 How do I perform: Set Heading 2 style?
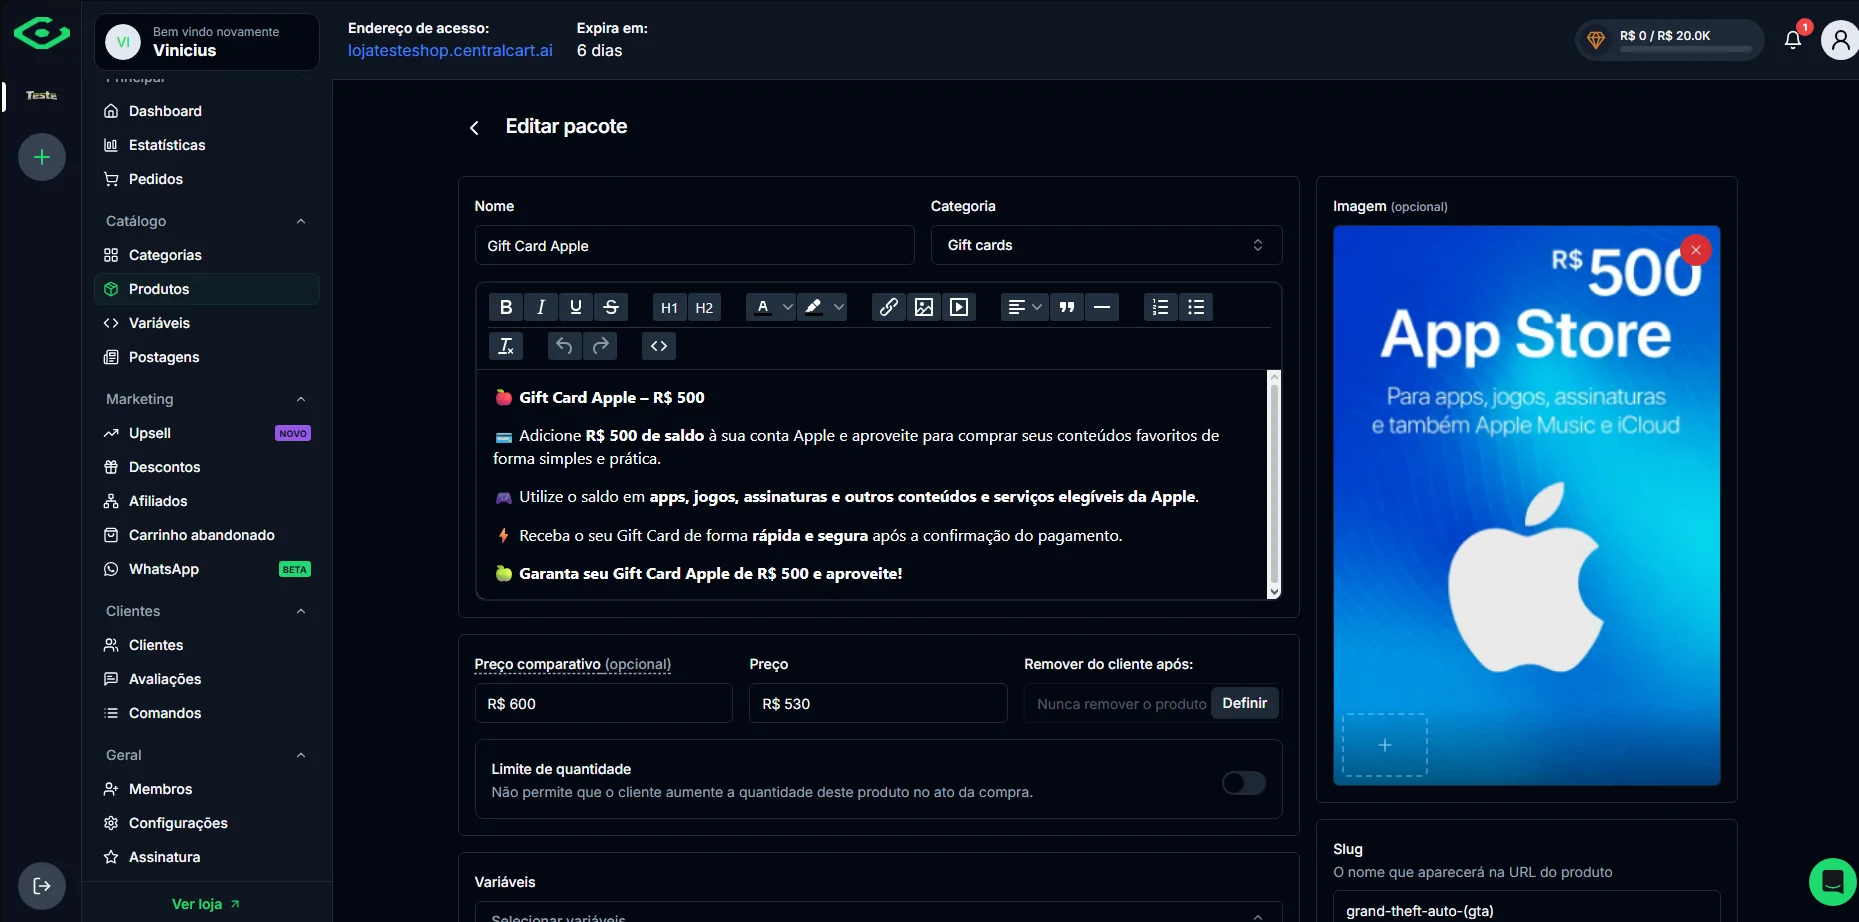[x=704, y=307]
